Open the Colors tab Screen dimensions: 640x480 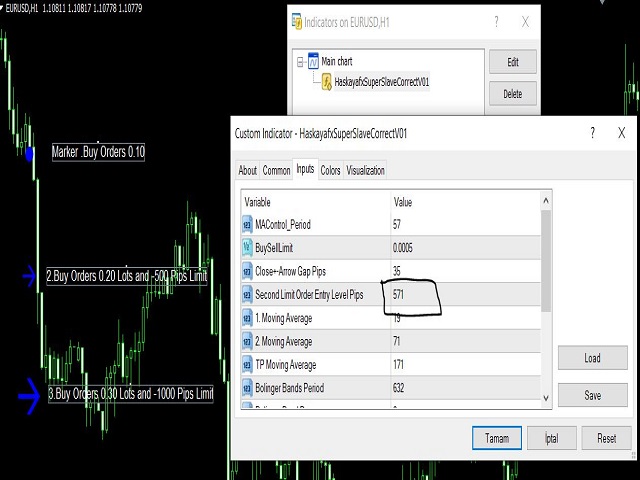click(x=330, y=170)
